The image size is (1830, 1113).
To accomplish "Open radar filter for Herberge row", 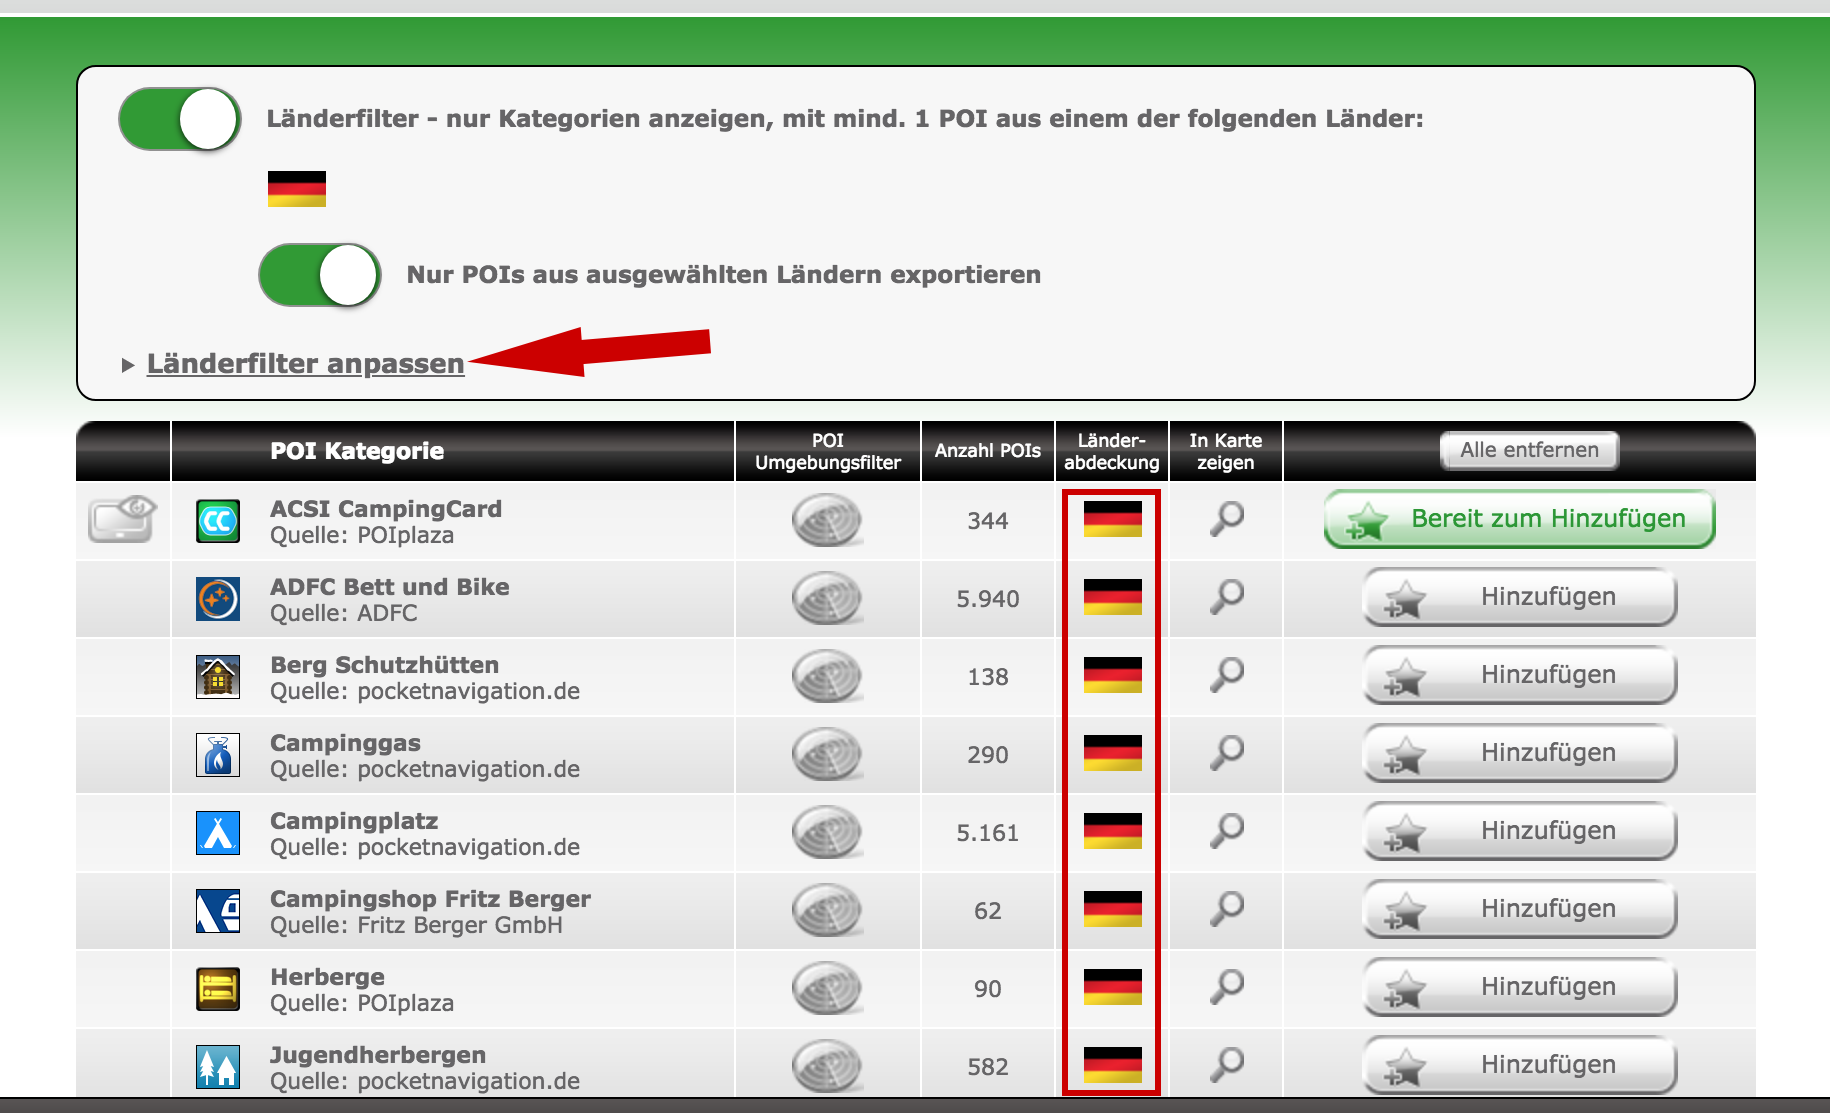I will pyautogui.click(x=826, y=989).
